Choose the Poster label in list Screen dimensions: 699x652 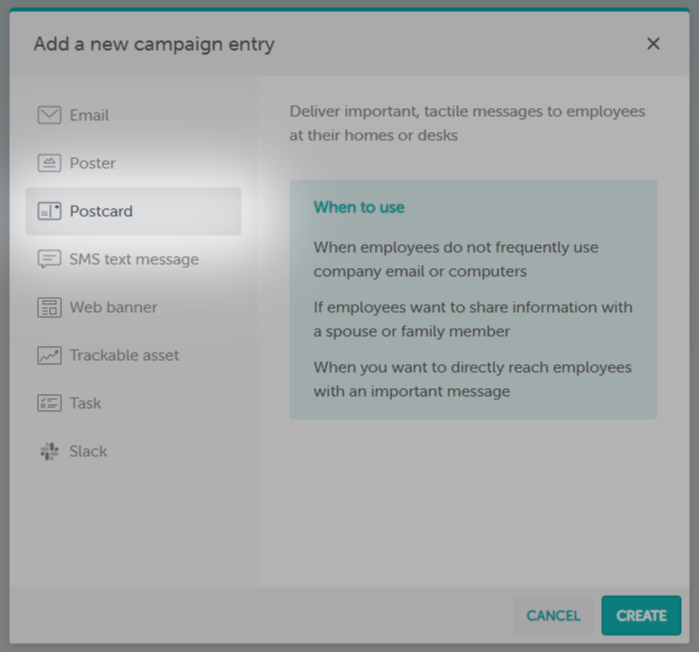(x=92, y=163)
